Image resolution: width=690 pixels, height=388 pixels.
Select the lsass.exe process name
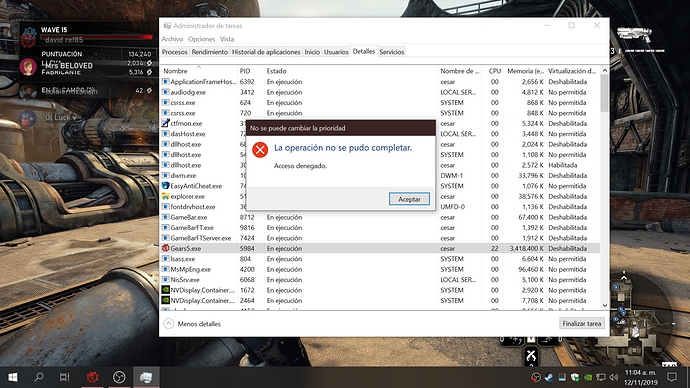pyautogui.click(x=183, y=259)
